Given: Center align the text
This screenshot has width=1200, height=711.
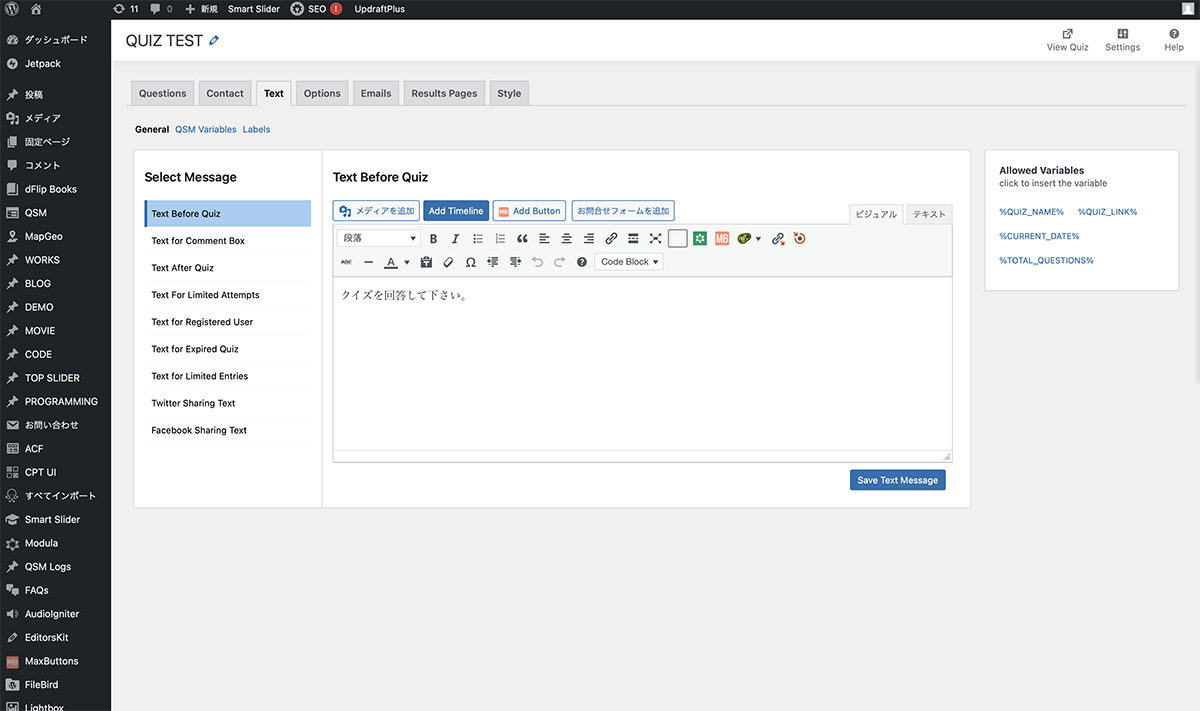Looking at the screenshot, I should [x=566, y=239].
